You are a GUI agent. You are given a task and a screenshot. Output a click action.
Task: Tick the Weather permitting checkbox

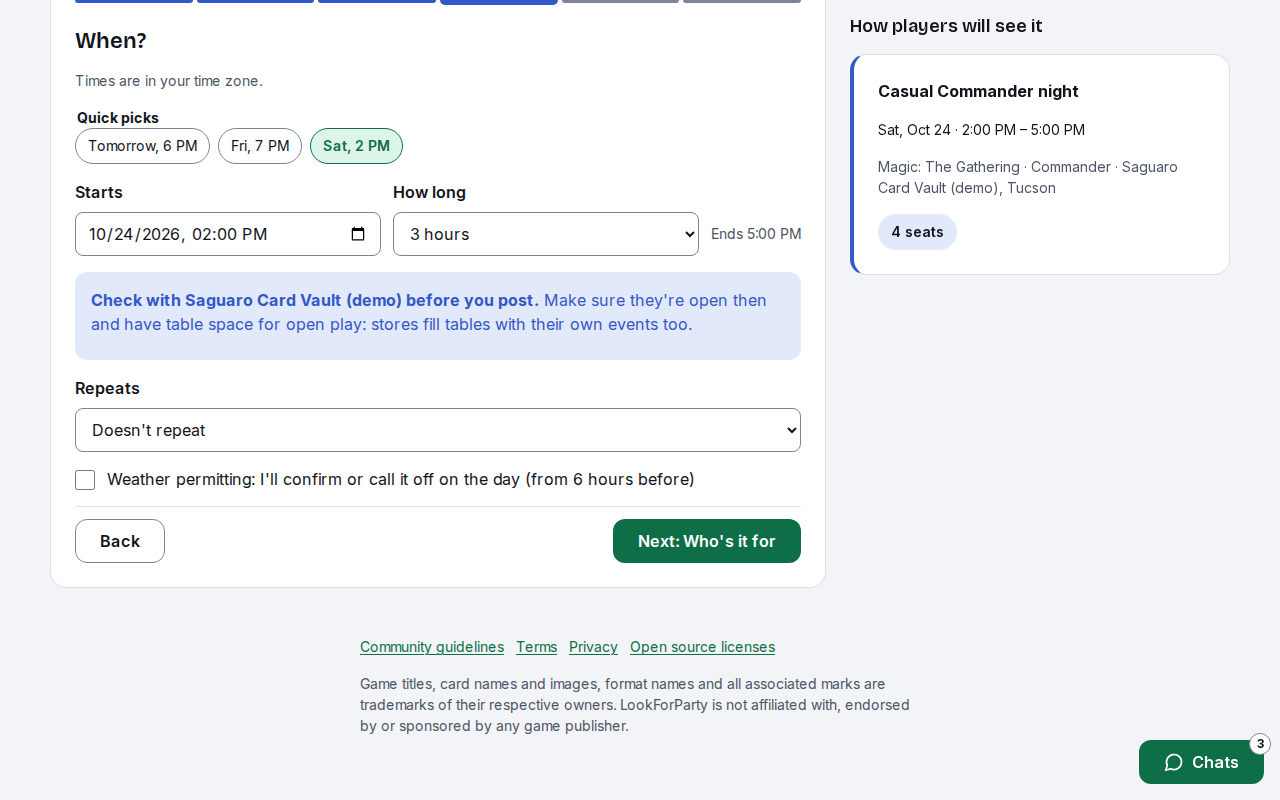point(85,480)
